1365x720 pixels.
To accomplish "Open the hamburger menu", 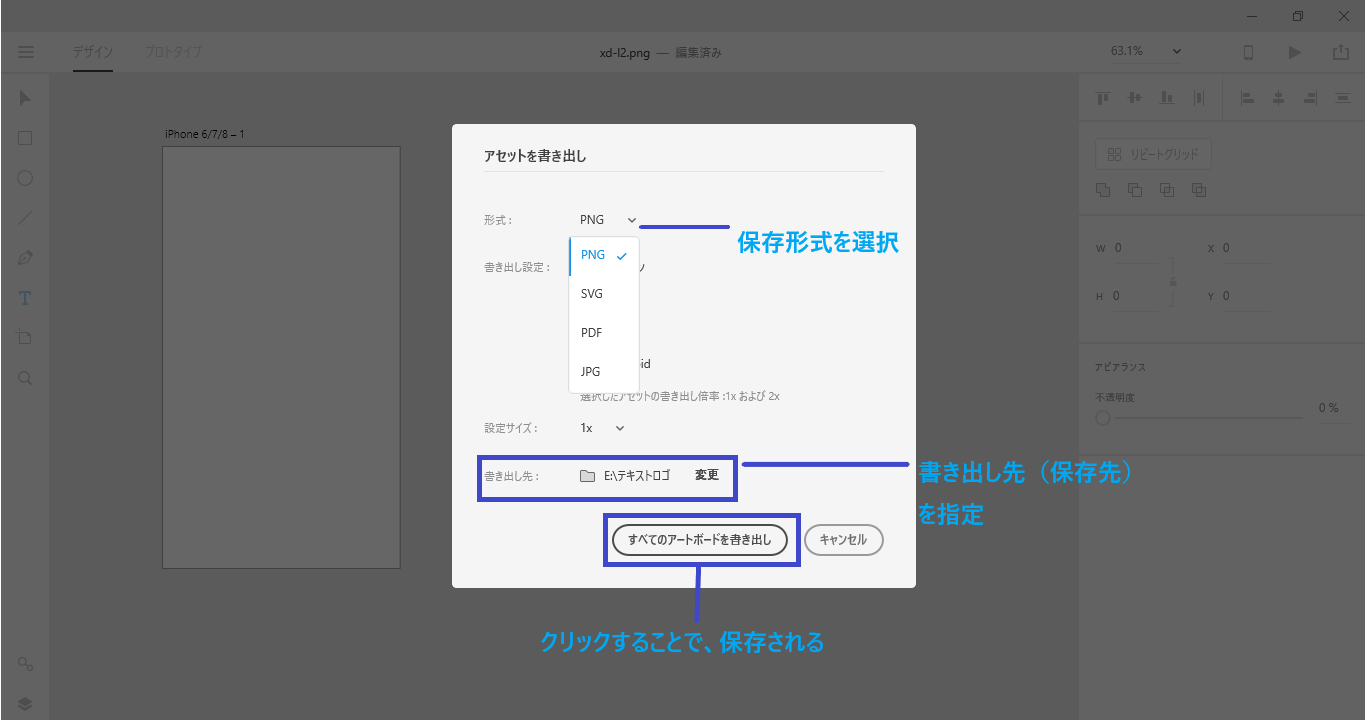I will (x=26, y=52).
